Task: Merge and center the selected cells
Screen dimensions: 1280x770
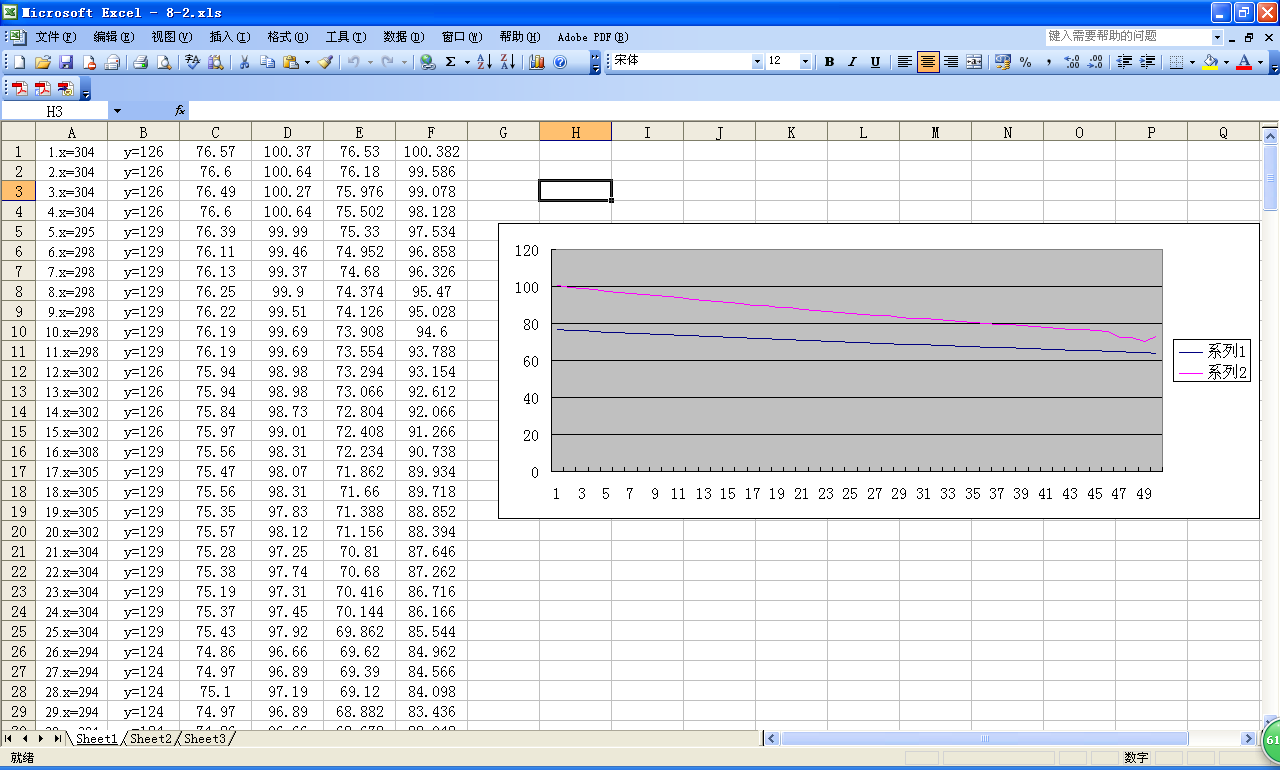Action: click(974, 62)
